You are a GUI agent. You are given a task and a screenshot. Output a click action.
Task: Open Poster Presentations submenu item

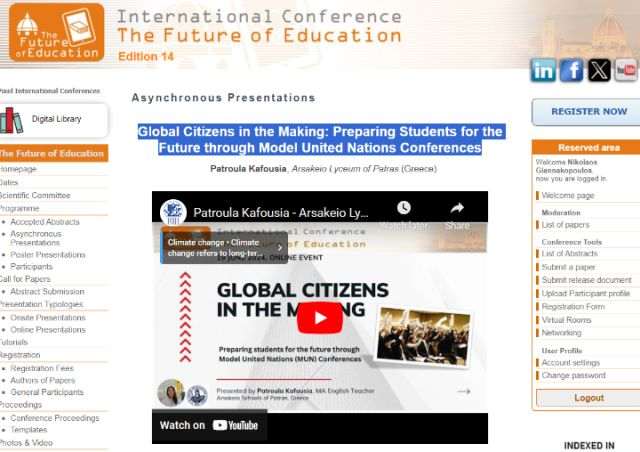click(48, 255)
